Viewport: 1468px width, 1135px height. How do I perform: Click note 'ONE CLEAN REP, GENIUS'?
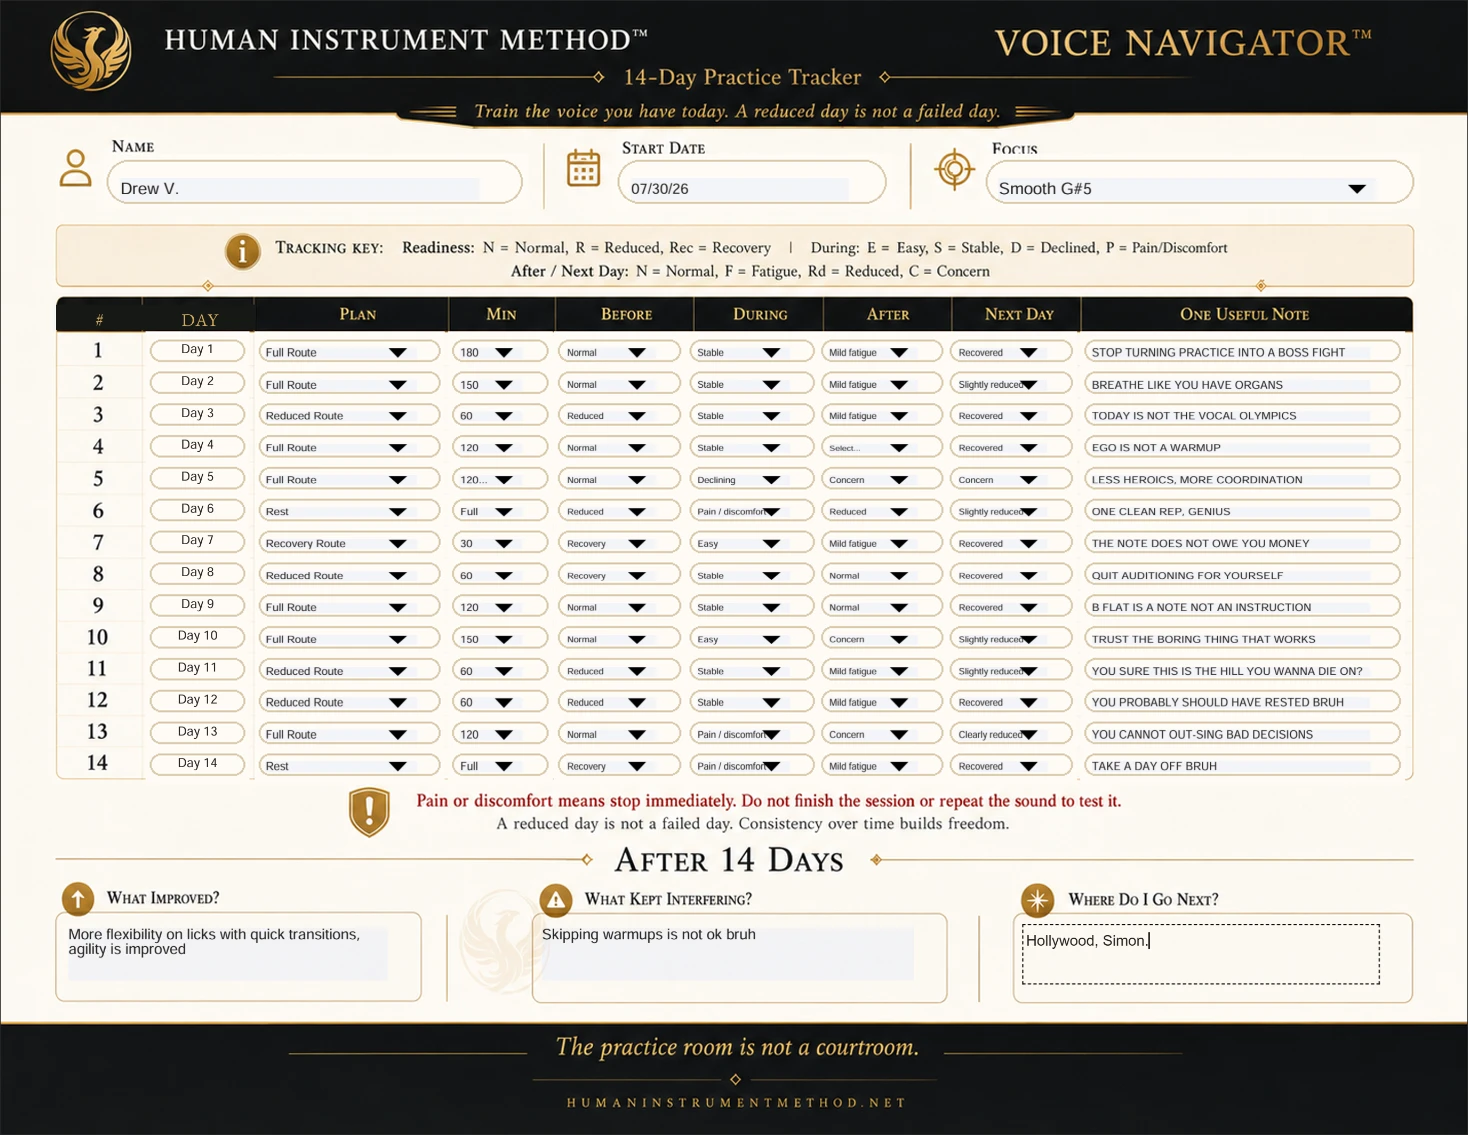tap(1242, 511)
